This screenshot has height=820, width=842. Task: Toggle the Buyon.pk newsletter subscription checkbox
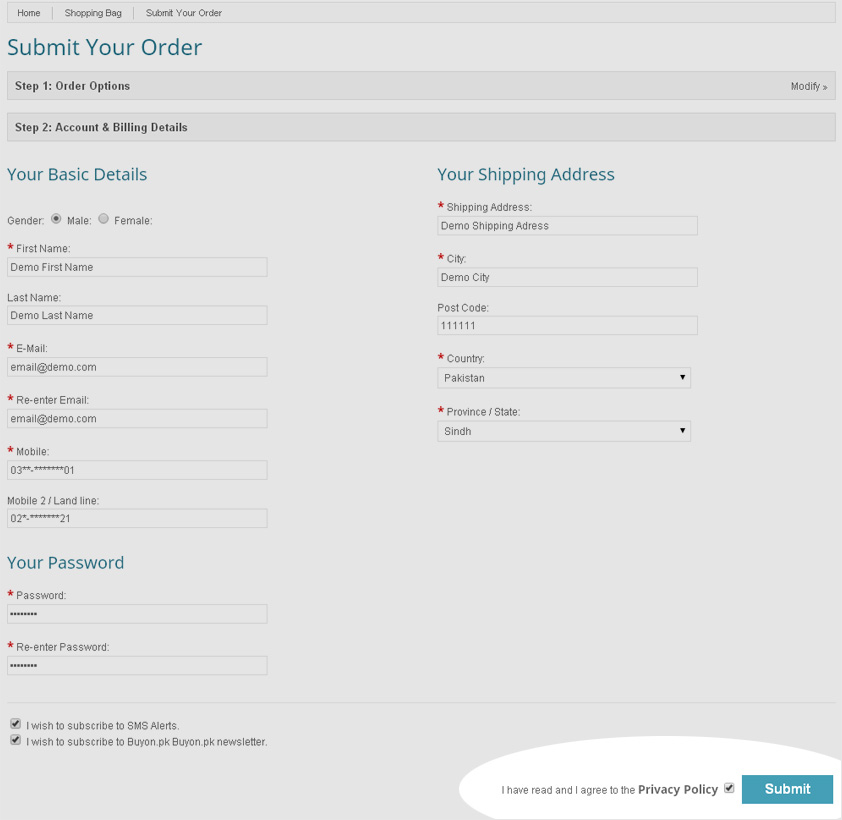(16, 740)
